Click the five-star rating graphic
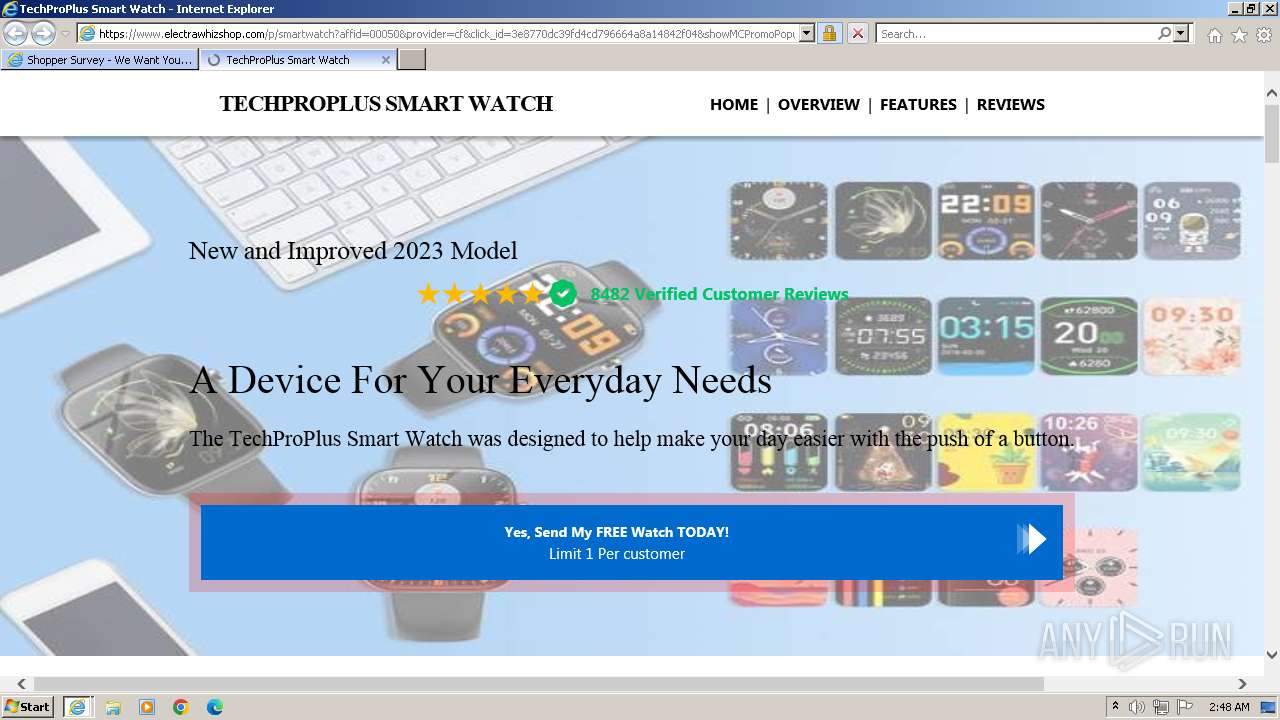Image resolution: width=1280 pixels, height=720 pixels. 481,294
